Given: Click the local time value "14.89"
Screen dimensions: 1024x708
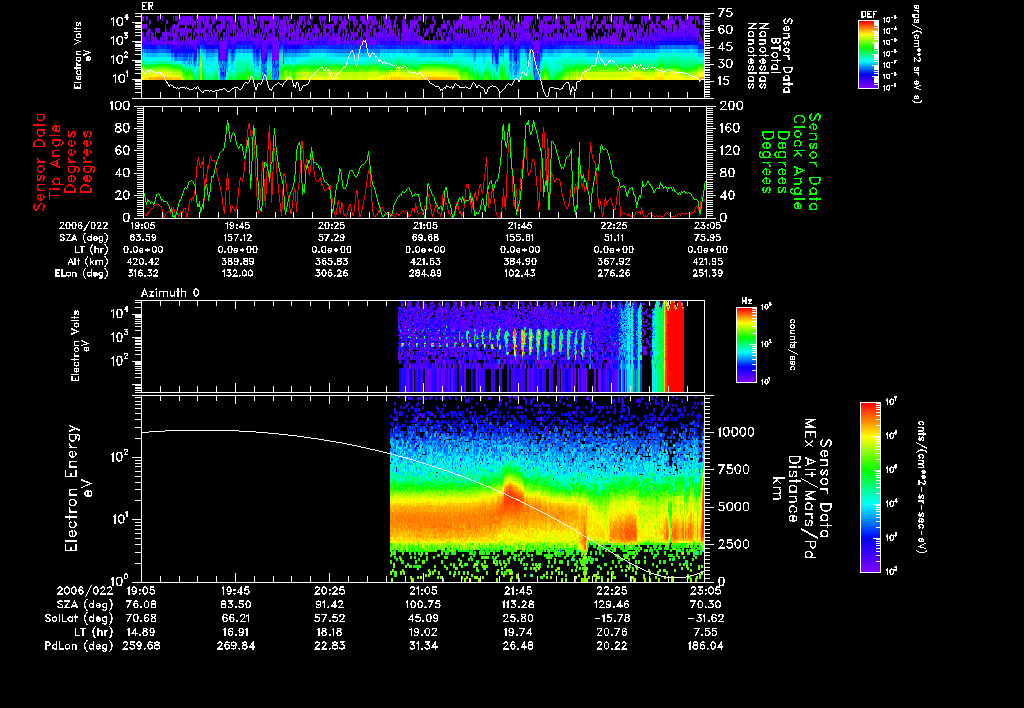Looking at the screenshot, I should click(140, 632).
